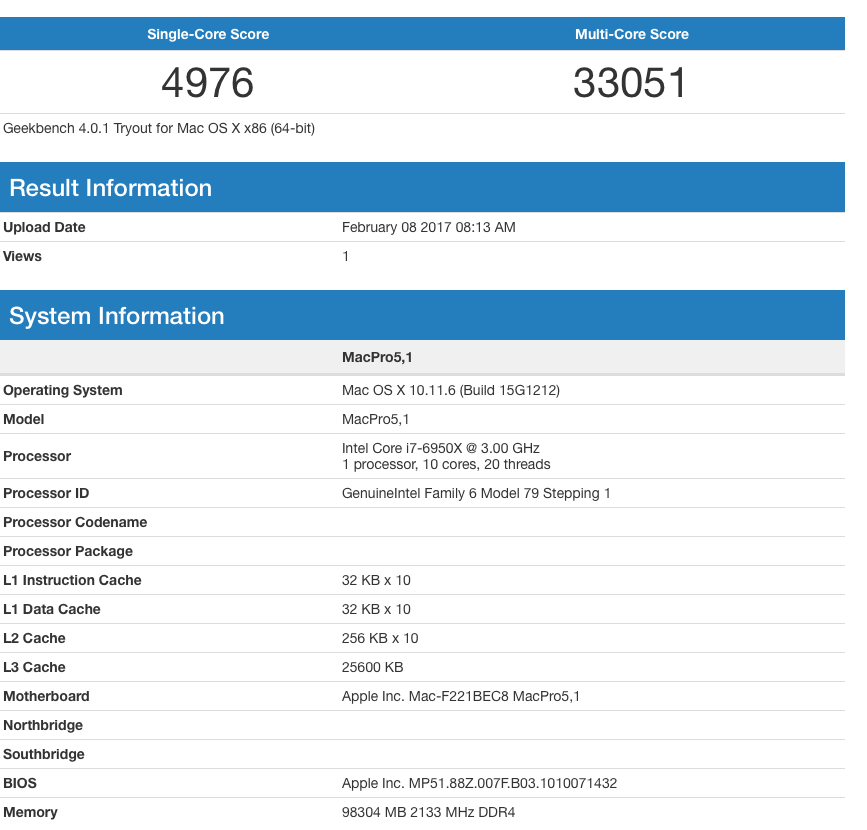
Task: Click the Operating System label
Action: [x=62, y=390]
